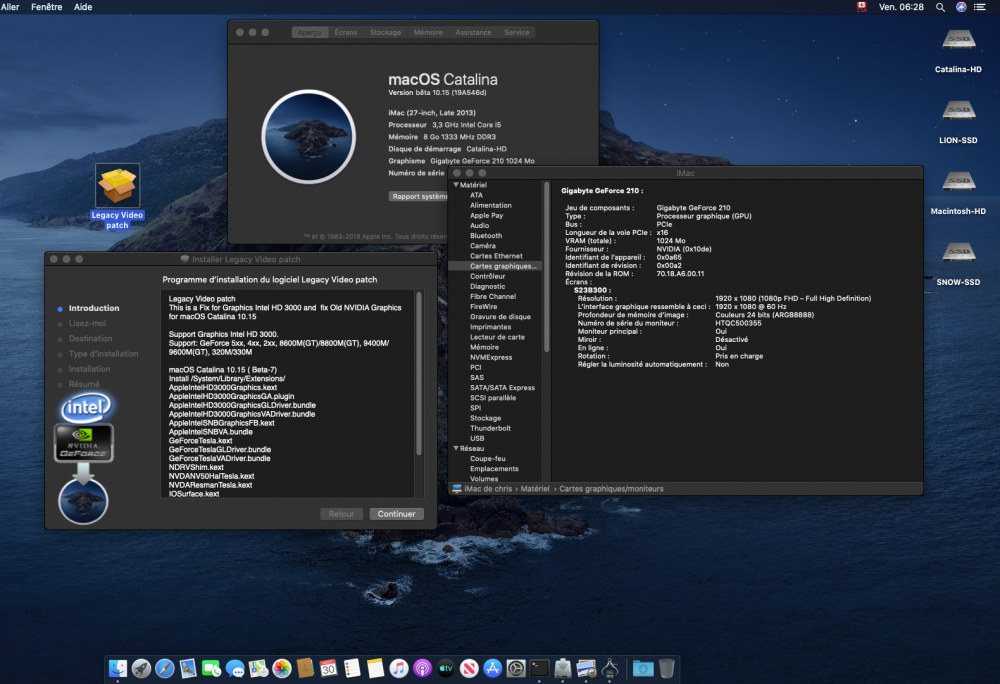Click the menu bar clock Ven. 06:28
The width and height of the screenshot is (1000, 684).
coord(901,7)
